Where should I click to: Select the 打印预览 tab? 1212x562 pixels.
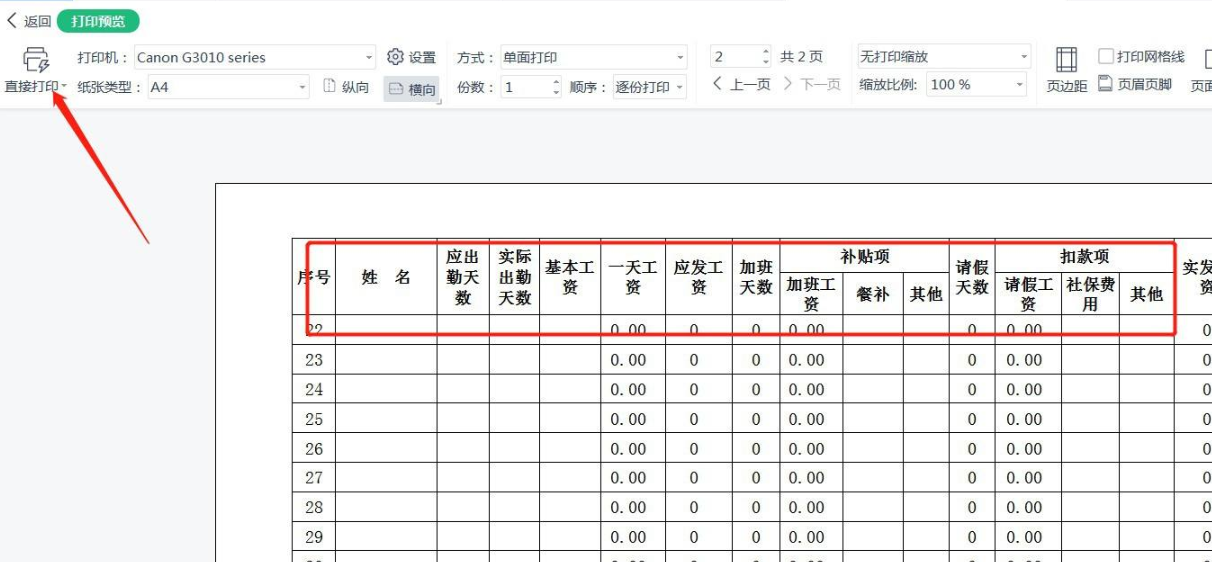[98, 21]
